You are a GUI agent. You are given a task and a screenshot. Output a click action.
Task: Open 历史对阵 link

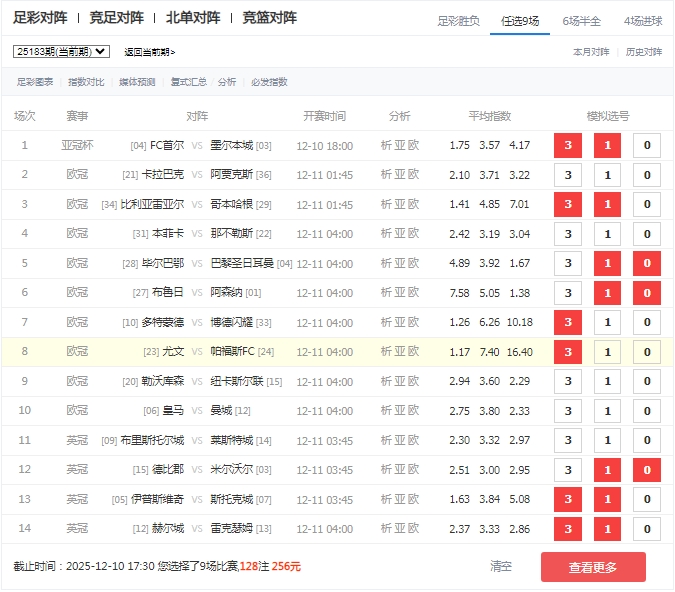click(x=643, y=52)
